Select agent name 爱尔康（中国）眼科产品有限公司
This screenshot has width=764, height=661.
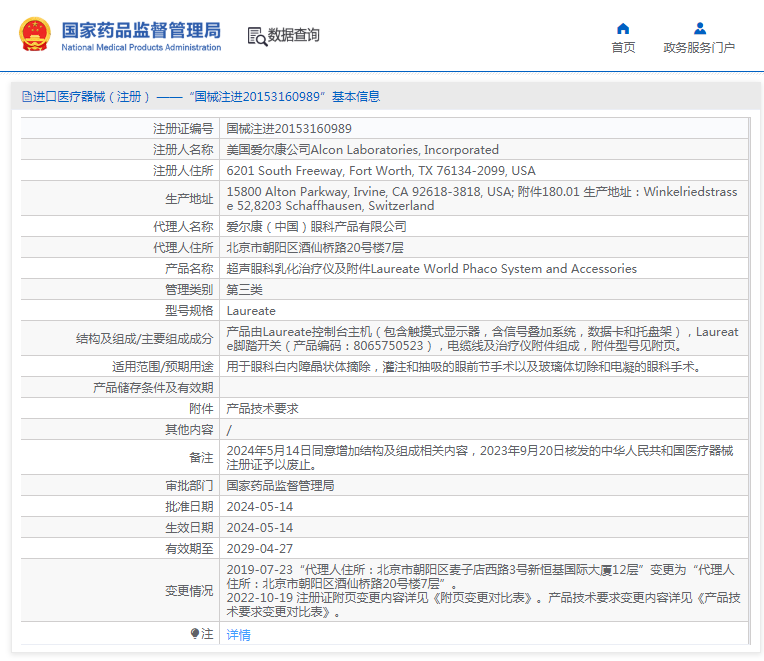click(x=316, y=227)
